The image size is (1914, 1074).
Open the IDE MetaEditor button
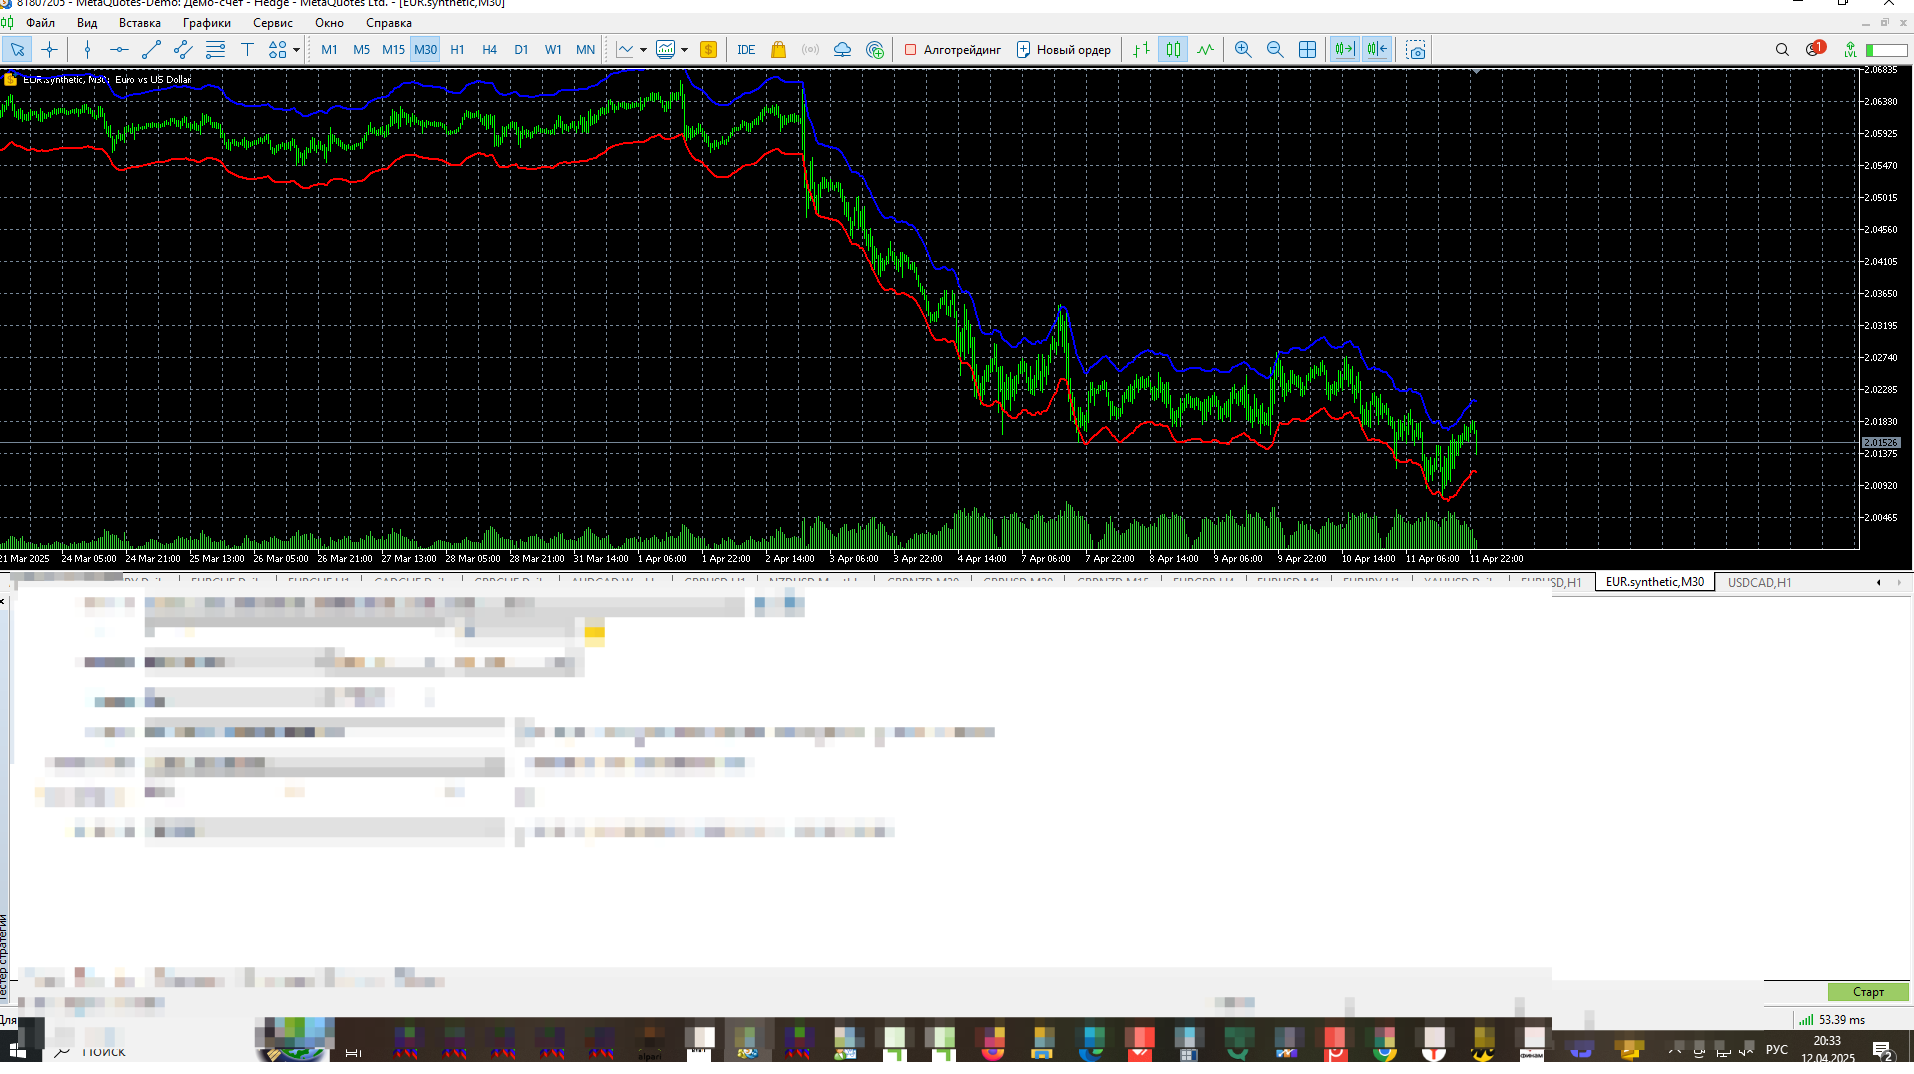pos(746,49)
